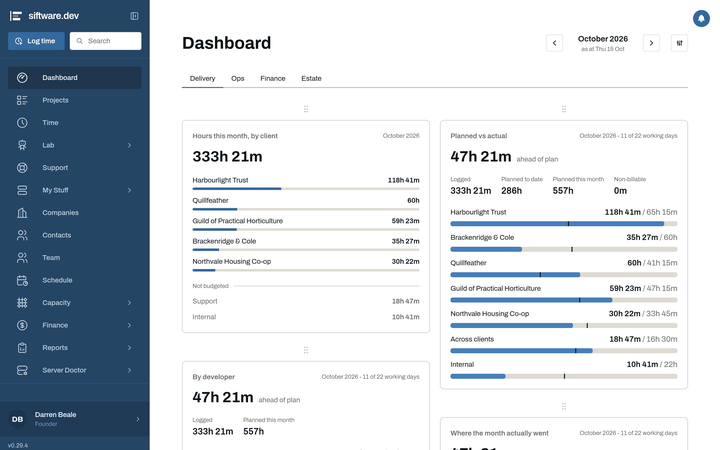Switch to the Ops tab
Screen dimensions: 720x450
coord(237,79)
